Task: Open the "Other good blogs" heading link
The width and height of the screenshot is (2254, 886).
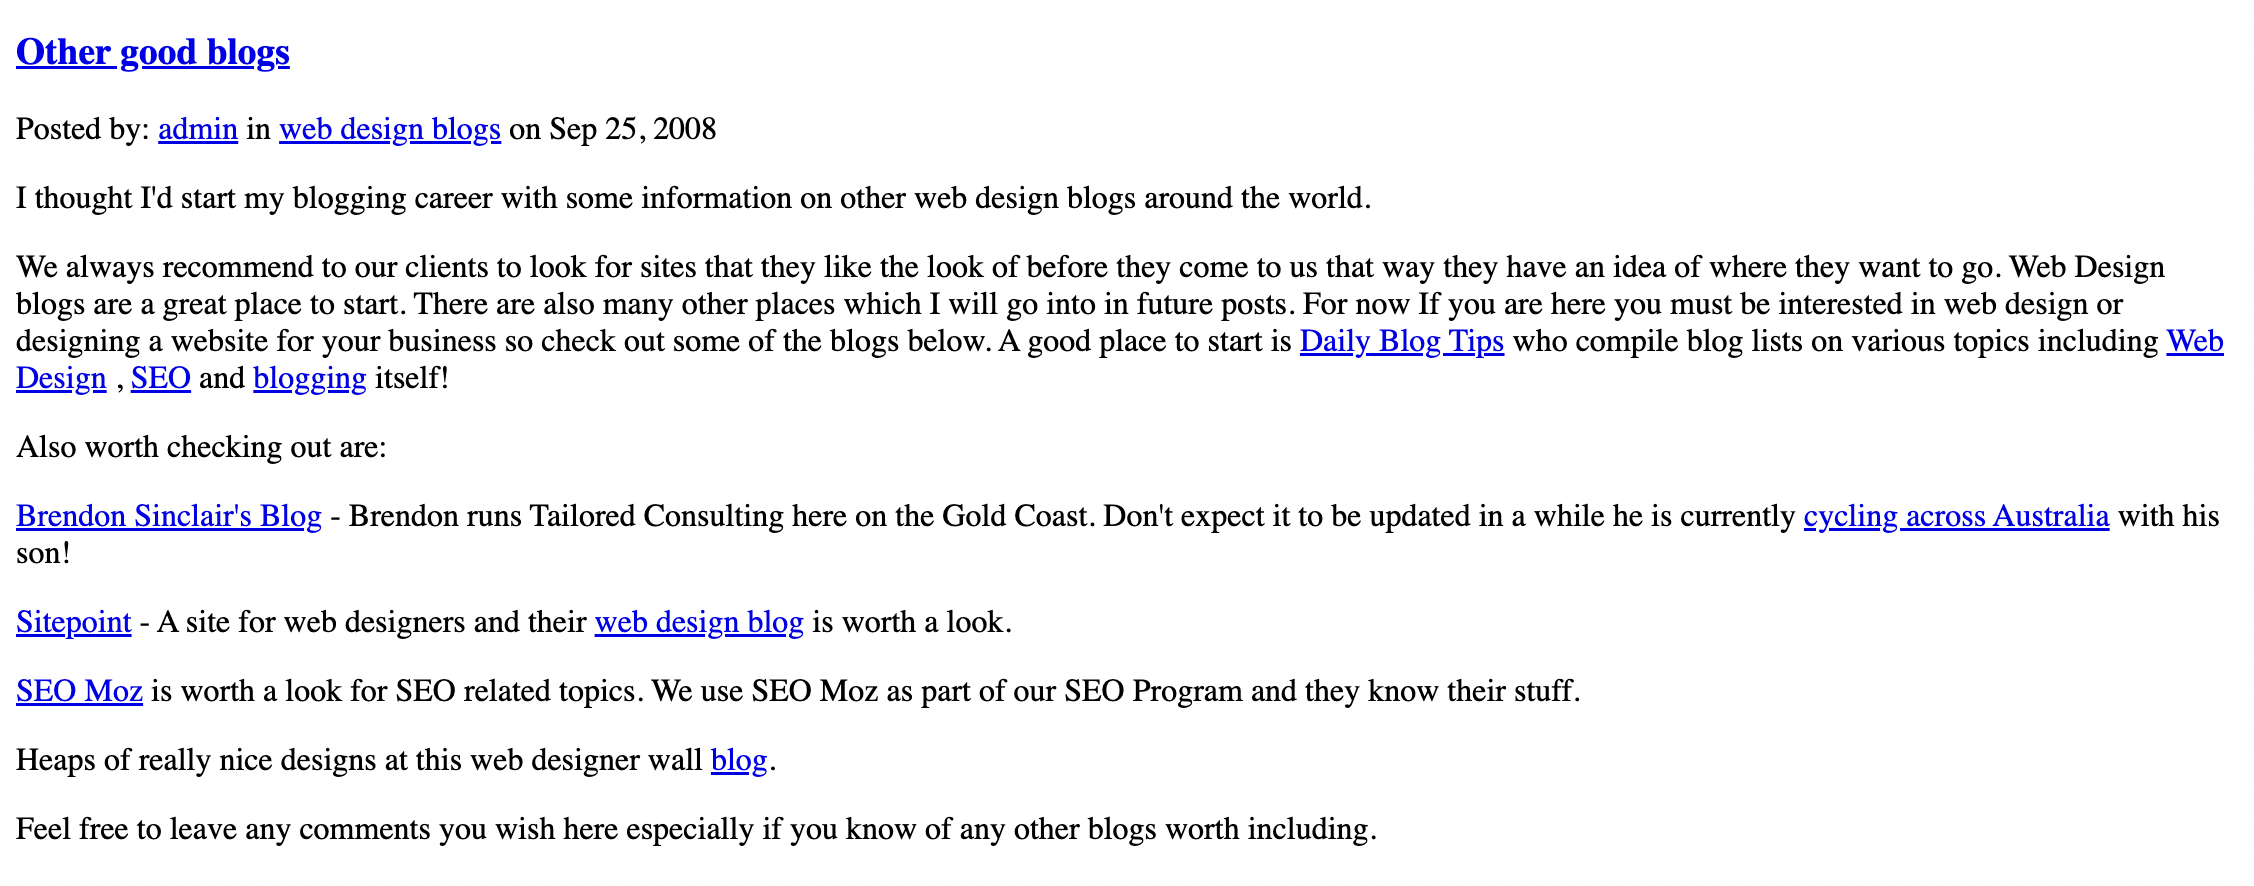Action: 153,52
